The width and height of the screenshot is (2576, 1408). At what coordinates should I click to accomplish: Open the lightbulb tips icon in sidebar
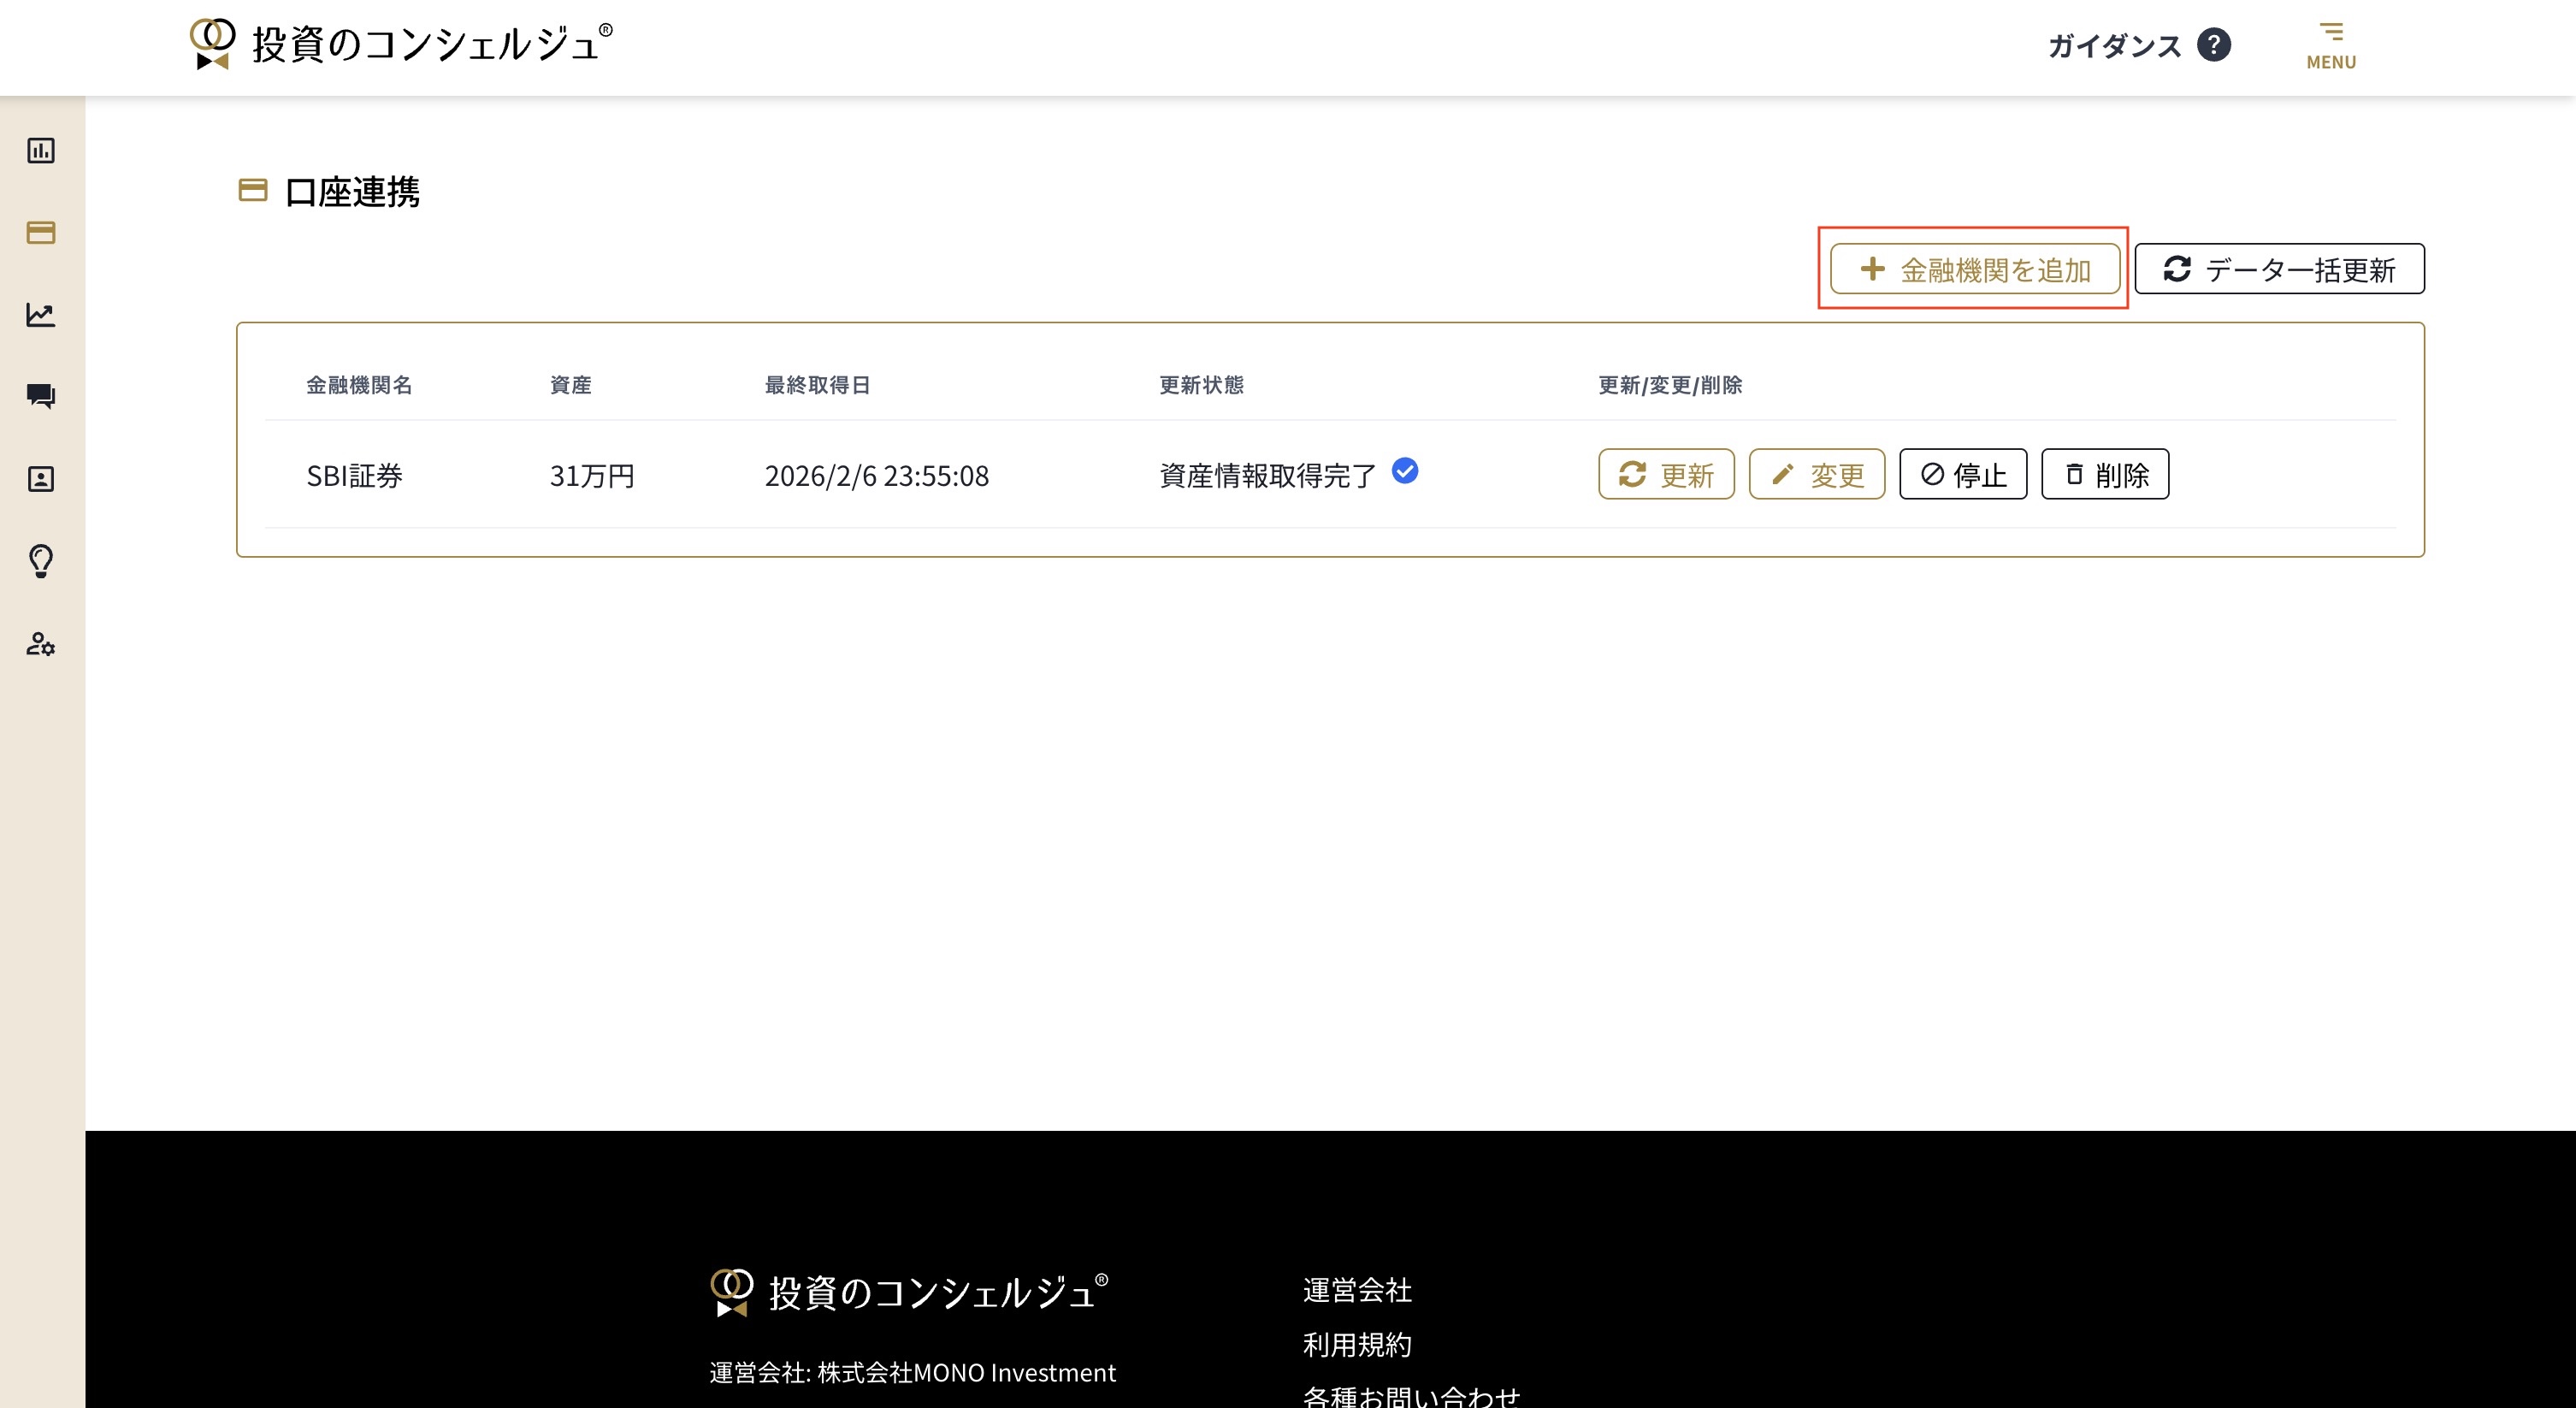point(41,562)
